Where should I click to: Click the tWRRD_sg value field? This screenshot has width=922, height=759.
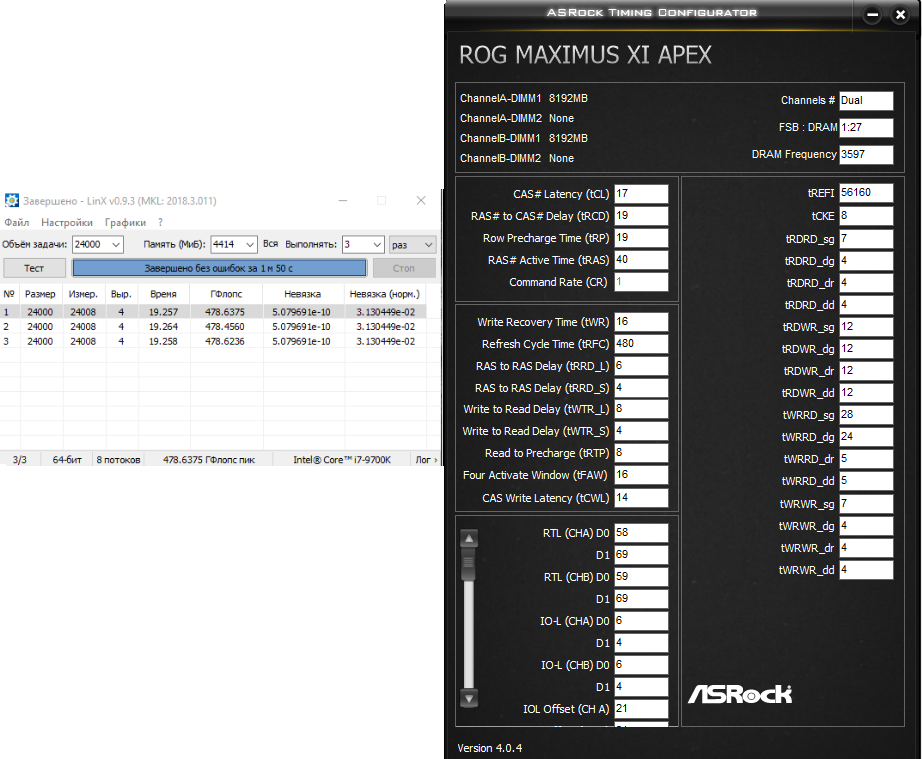pos(866,415)
